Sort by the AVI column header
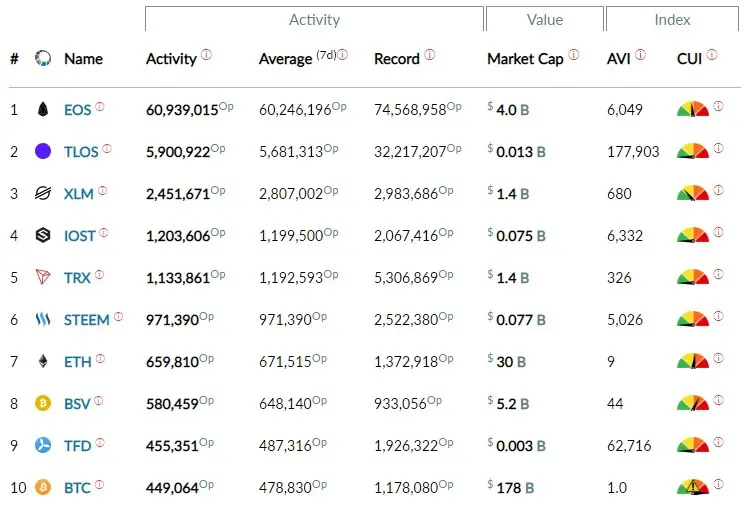Viewport: 745px width, 505px height. (619, 59)
